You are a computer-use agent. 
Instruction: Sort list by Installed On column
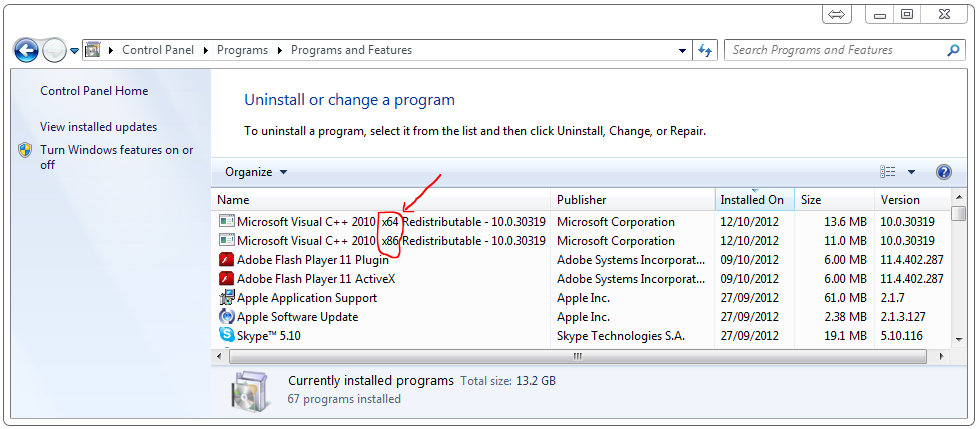[x=754, y=200]
